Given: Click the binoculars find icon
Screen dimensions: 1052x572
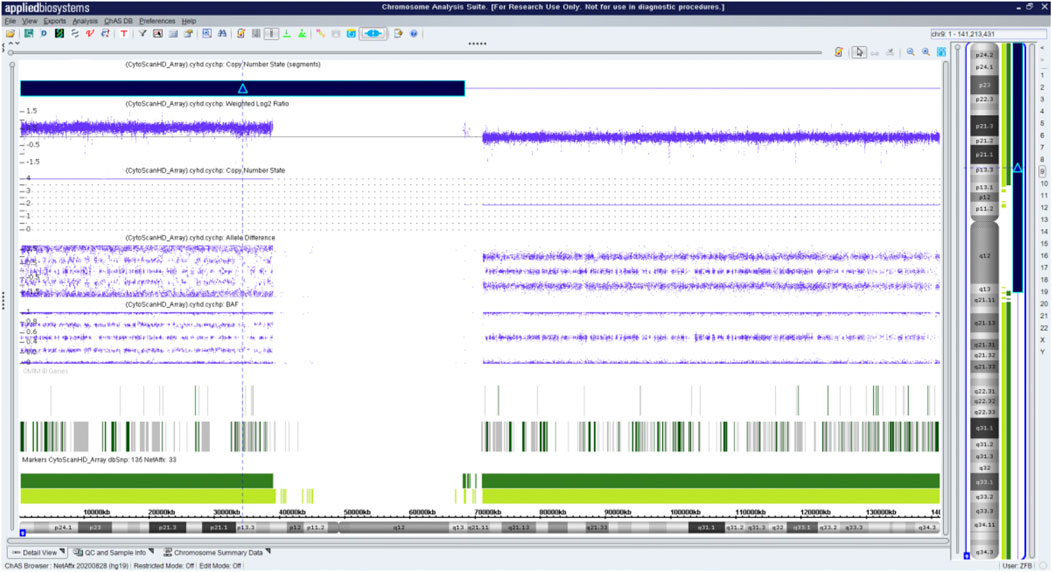Looking at the screenshot, I should 221,34.
